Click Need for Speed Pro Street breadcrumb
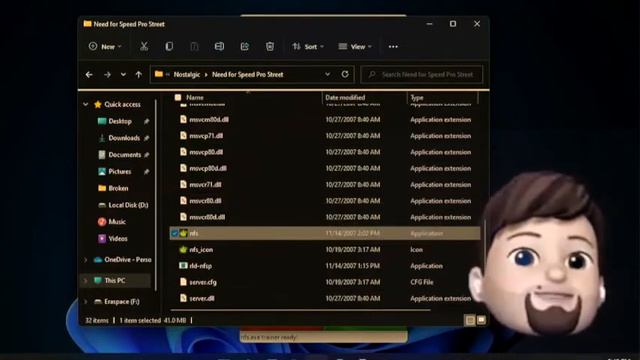 (x=247, y=75)
